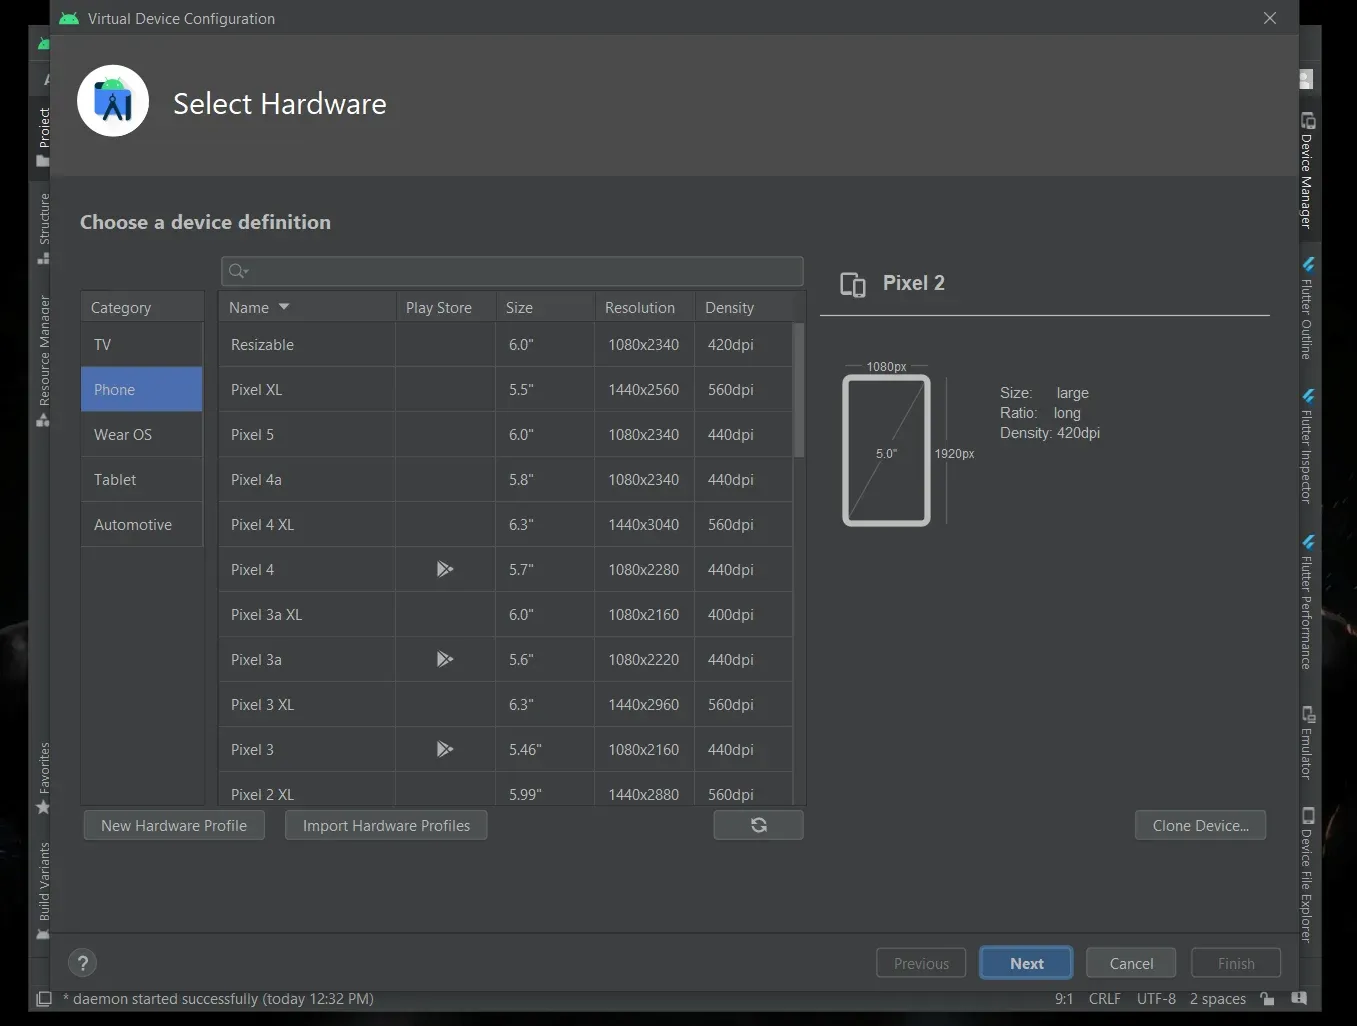Open the Flutter Outline side panel
1357x1026 pixels.
click(x=1307, y=309)
